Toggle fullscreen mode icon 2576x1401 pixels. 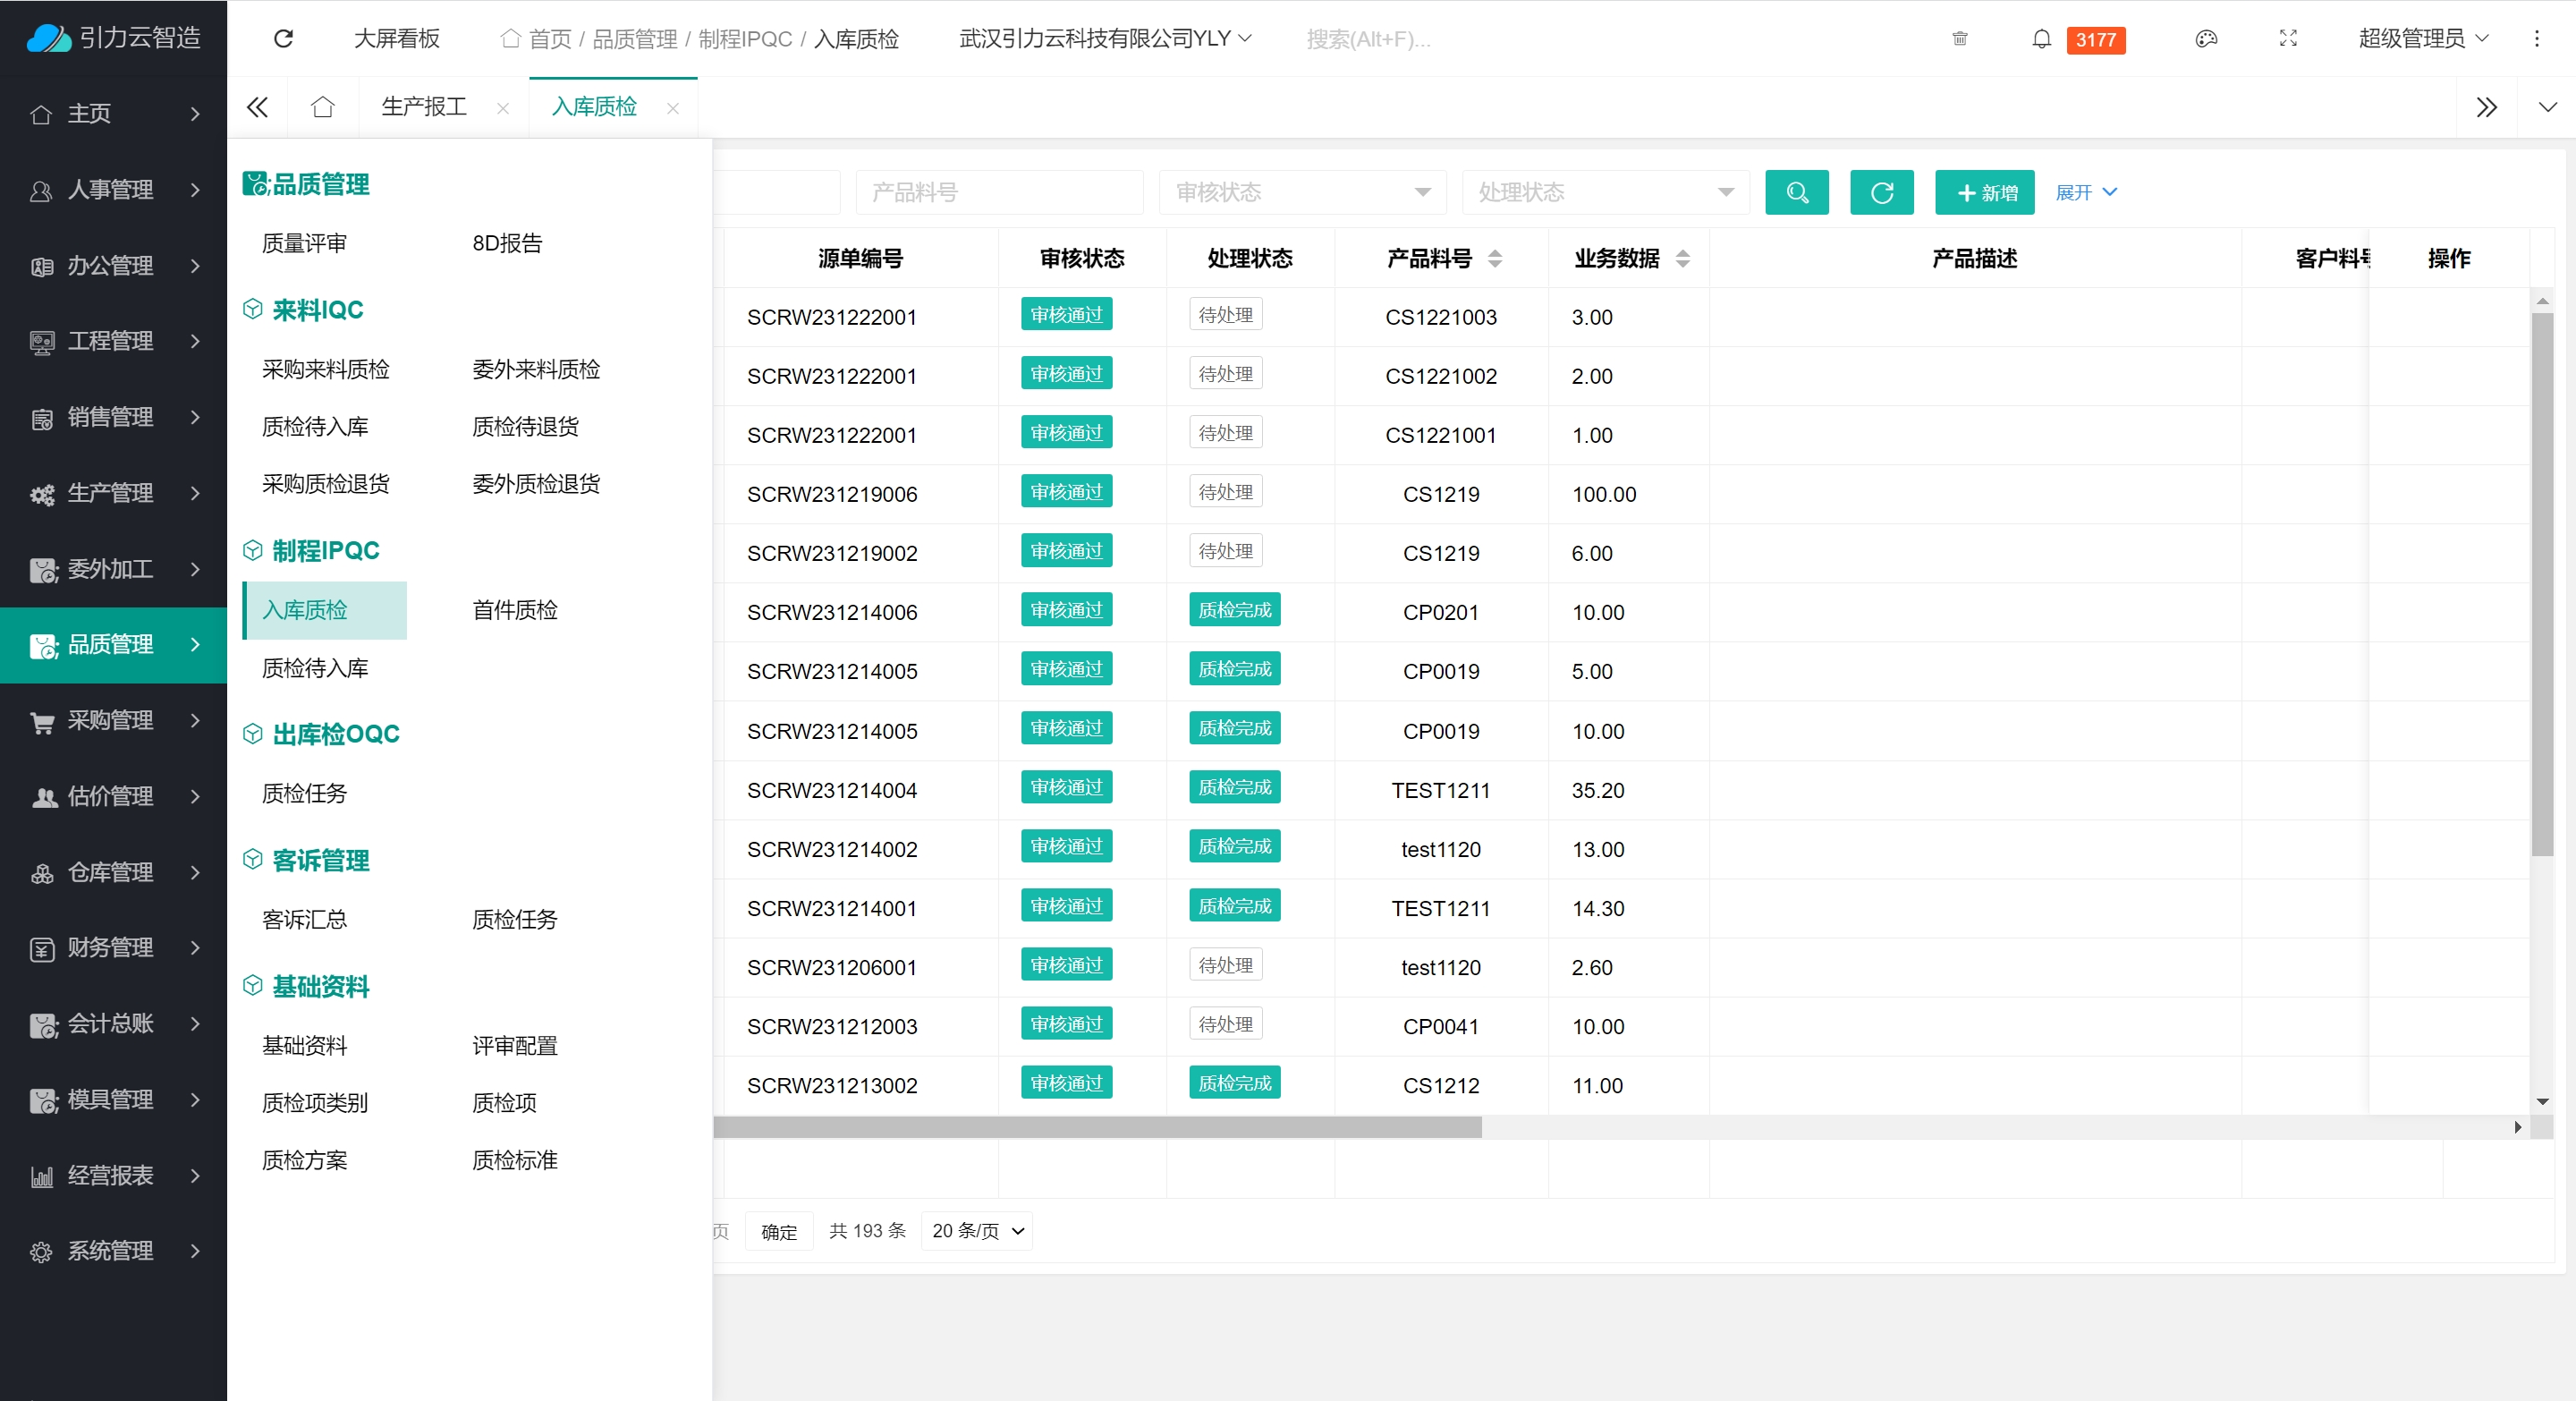coord(2288,38)
